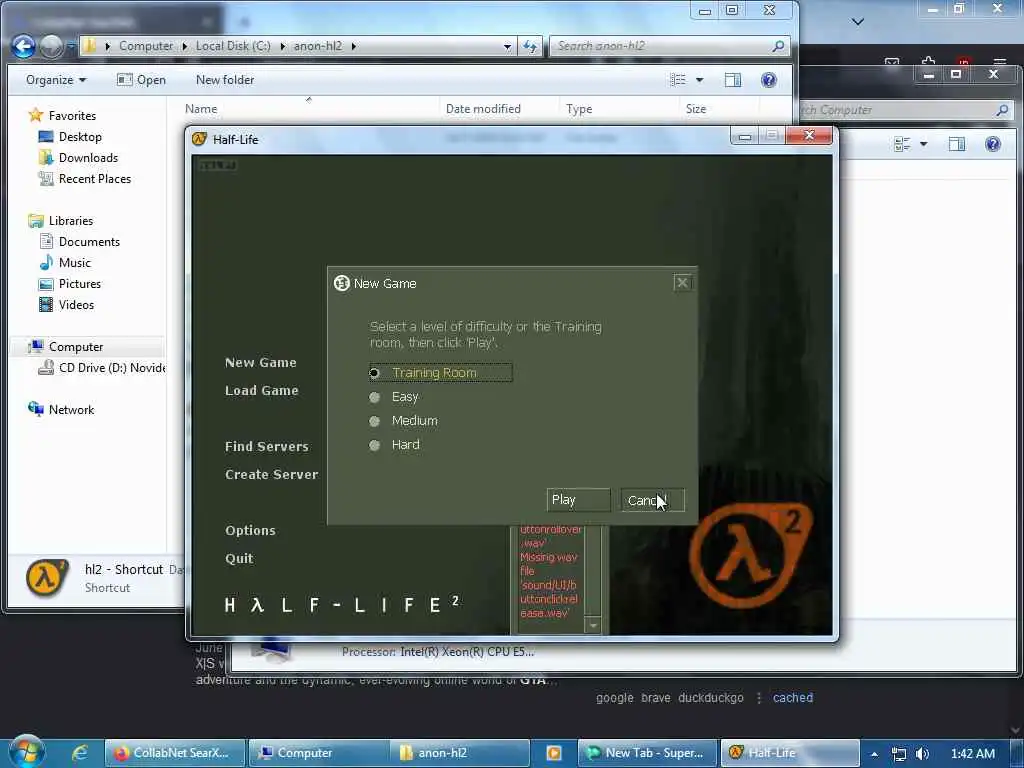1024x768 pixels.
Task: Click the Steam icon in New Game title
Action: tap(342, 283)
